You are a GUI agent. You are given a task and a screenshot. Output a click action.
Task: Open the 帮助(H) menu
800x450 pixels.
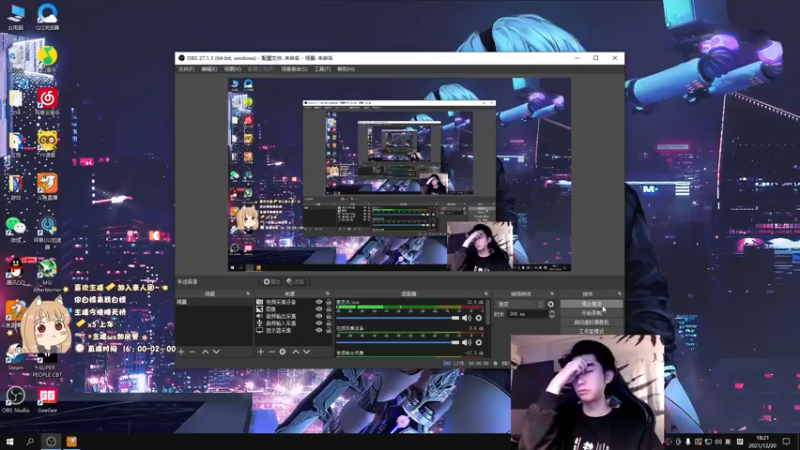pyautogui.click(x=345, y=69)
